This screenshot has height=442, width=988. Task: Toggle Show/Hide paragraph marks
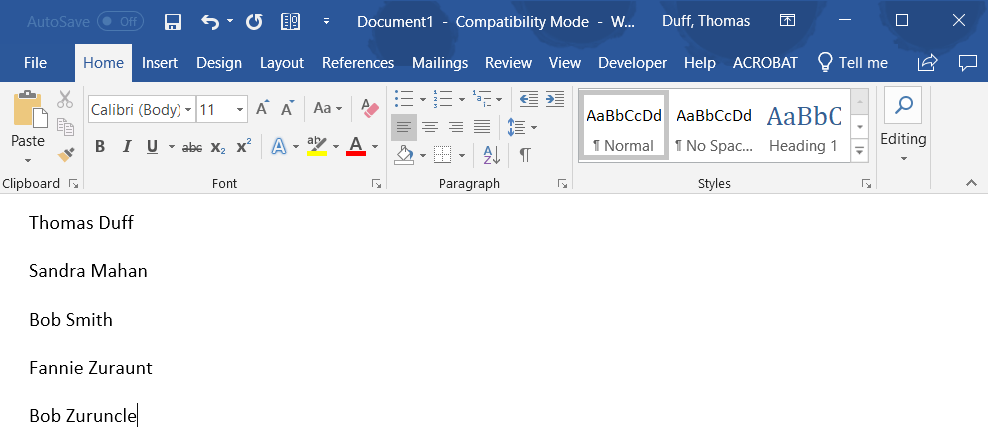525,154
